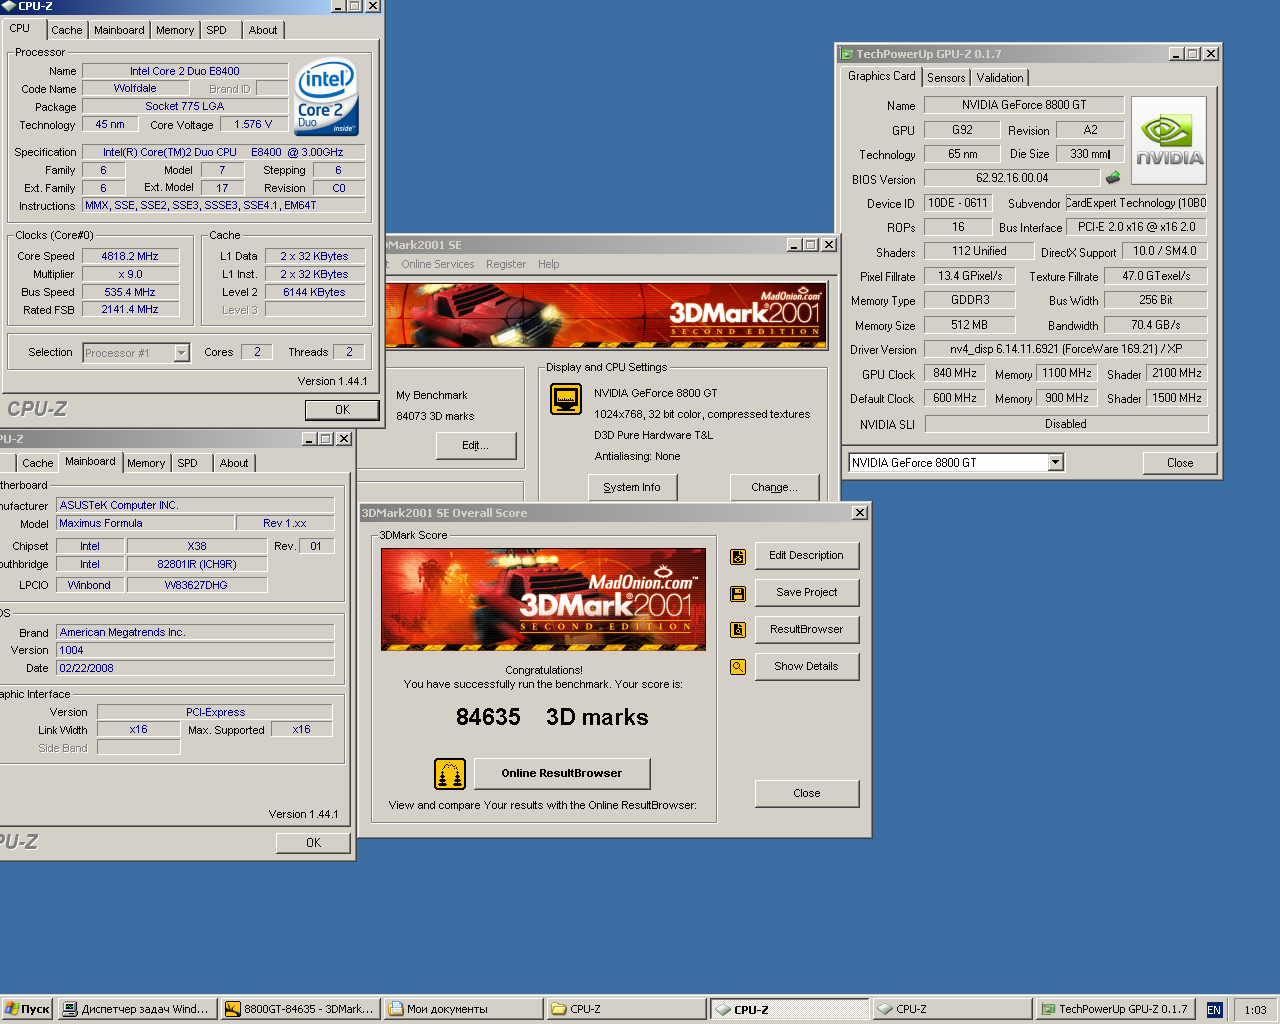Click the BIOS save chip icon in GPU-Z

(1113, 177)
